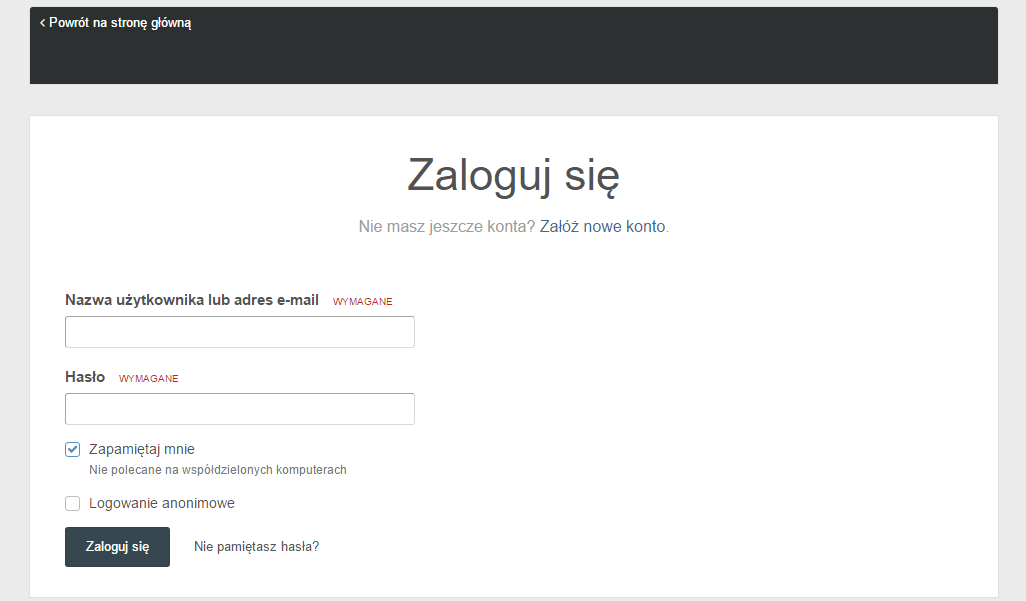Viewport: 1026px width, 601px height.
Task: Click the username or e-mail input field
Action: [239, 331]
